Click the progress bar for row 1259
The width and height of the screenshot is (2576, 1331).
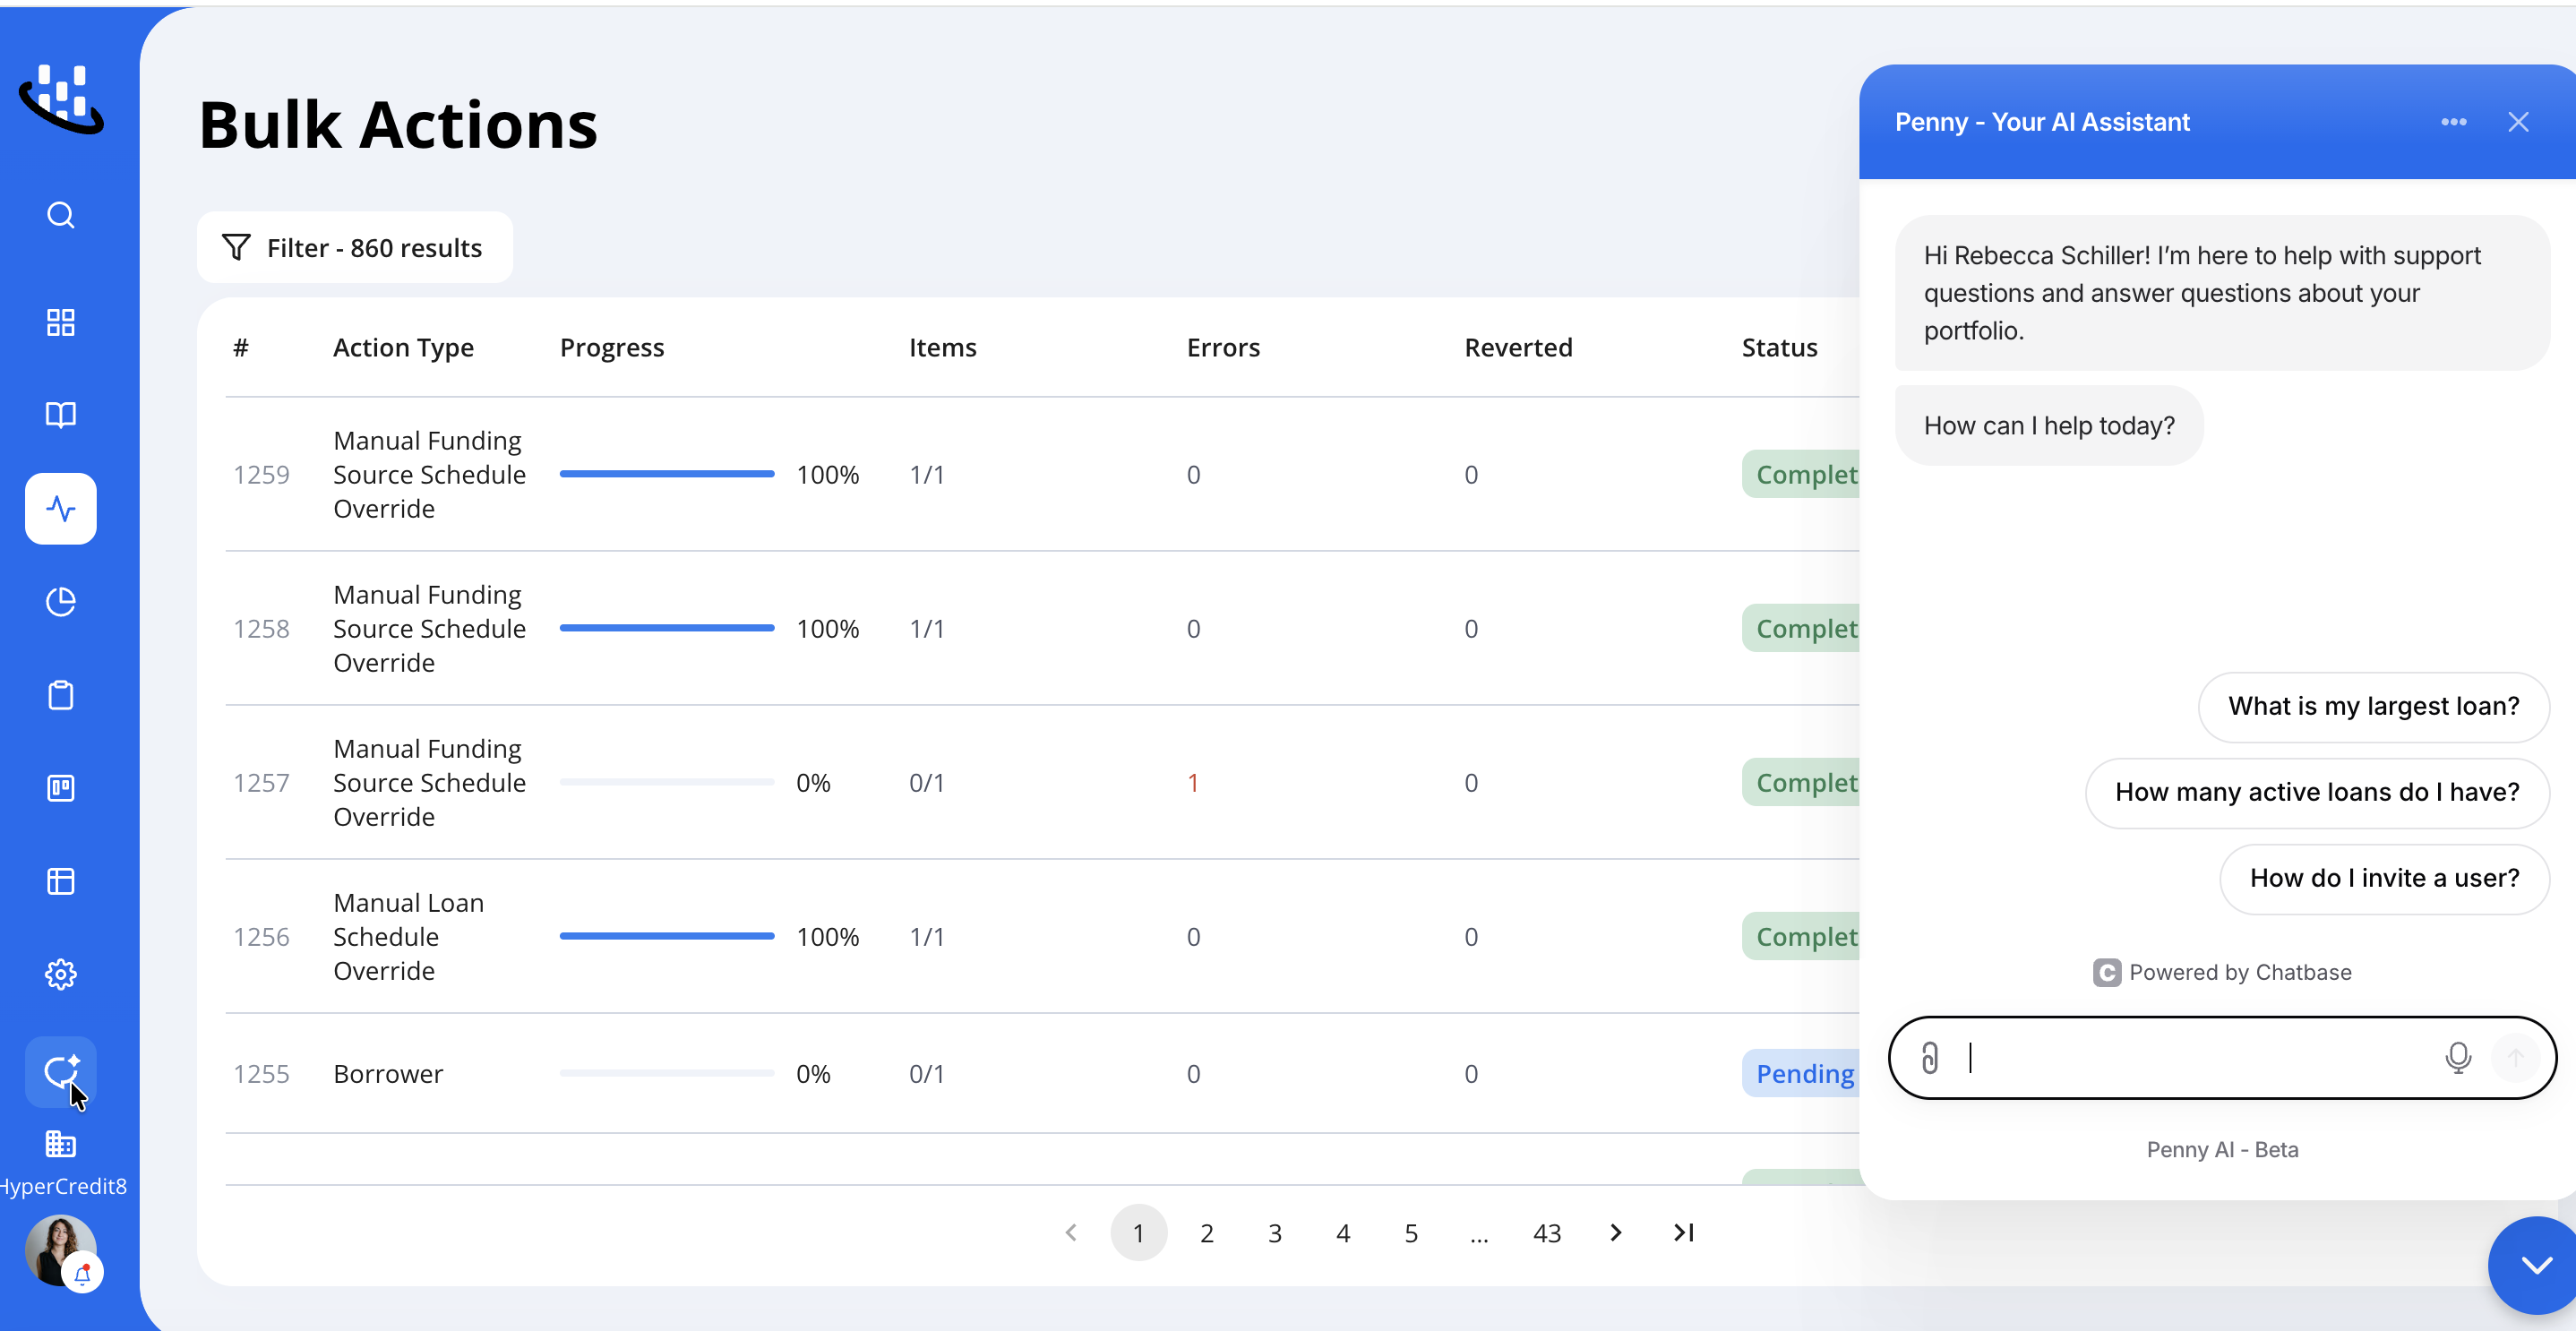point(667,473)
